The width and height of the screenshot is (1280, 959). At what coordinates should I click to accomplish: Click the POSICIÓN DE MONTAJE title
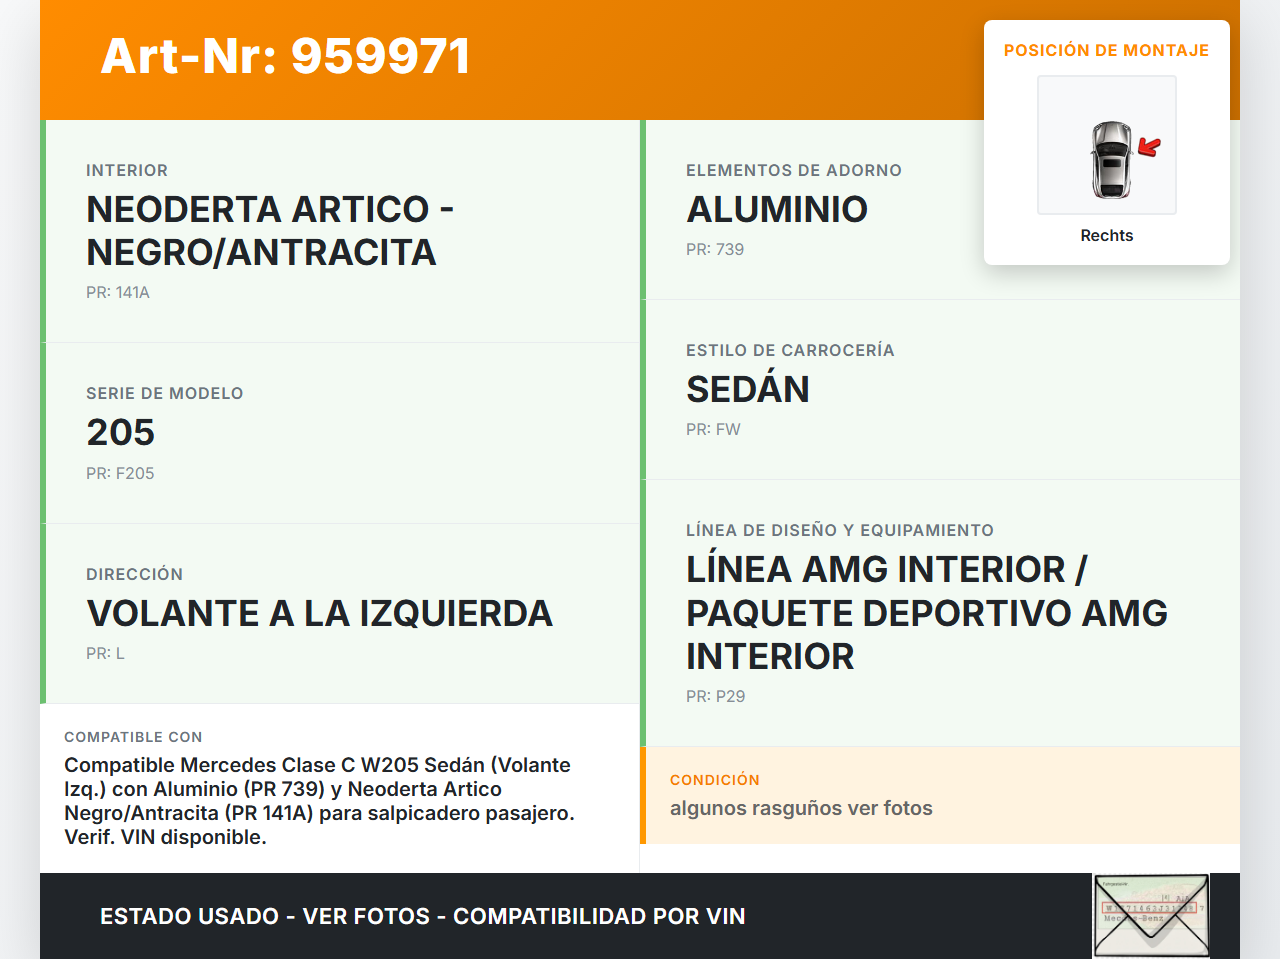pyautogui.click(x=1107, y=50)
